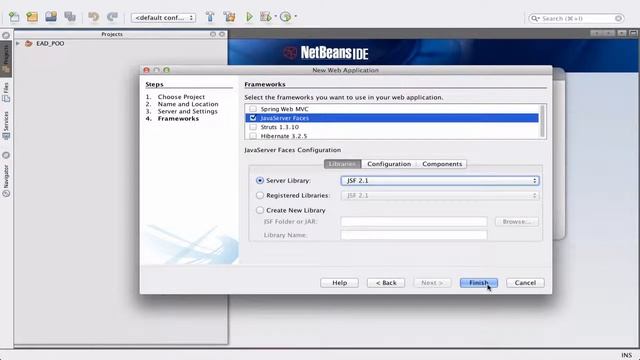
Task: Enable the Struts 1.3.10 checkbox
Action: [253, 127]
